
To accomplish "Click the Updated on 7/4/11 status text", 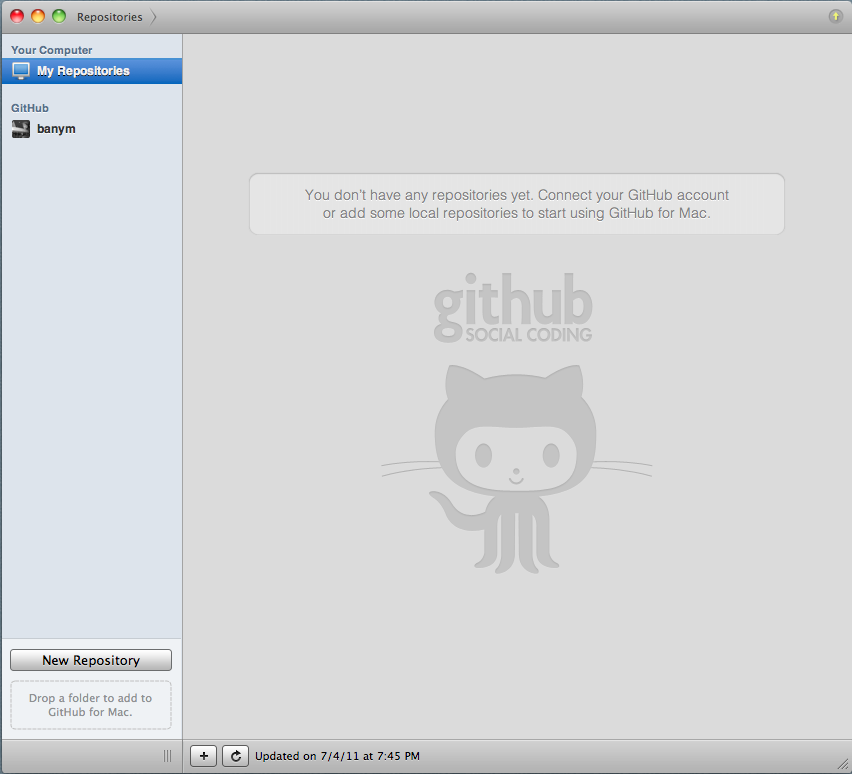I will click(337, 756).
